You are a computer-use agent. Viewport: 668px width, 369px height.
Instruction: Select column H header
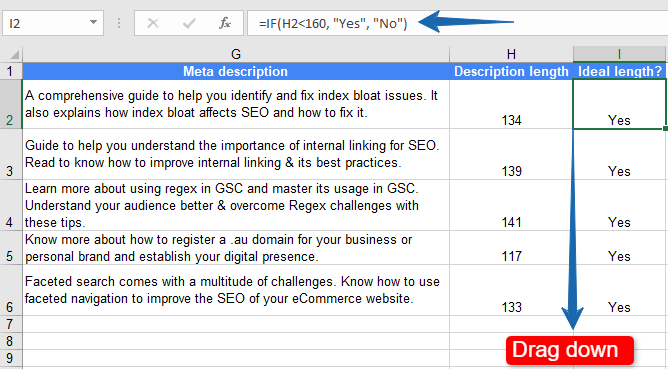coord(511,54)
